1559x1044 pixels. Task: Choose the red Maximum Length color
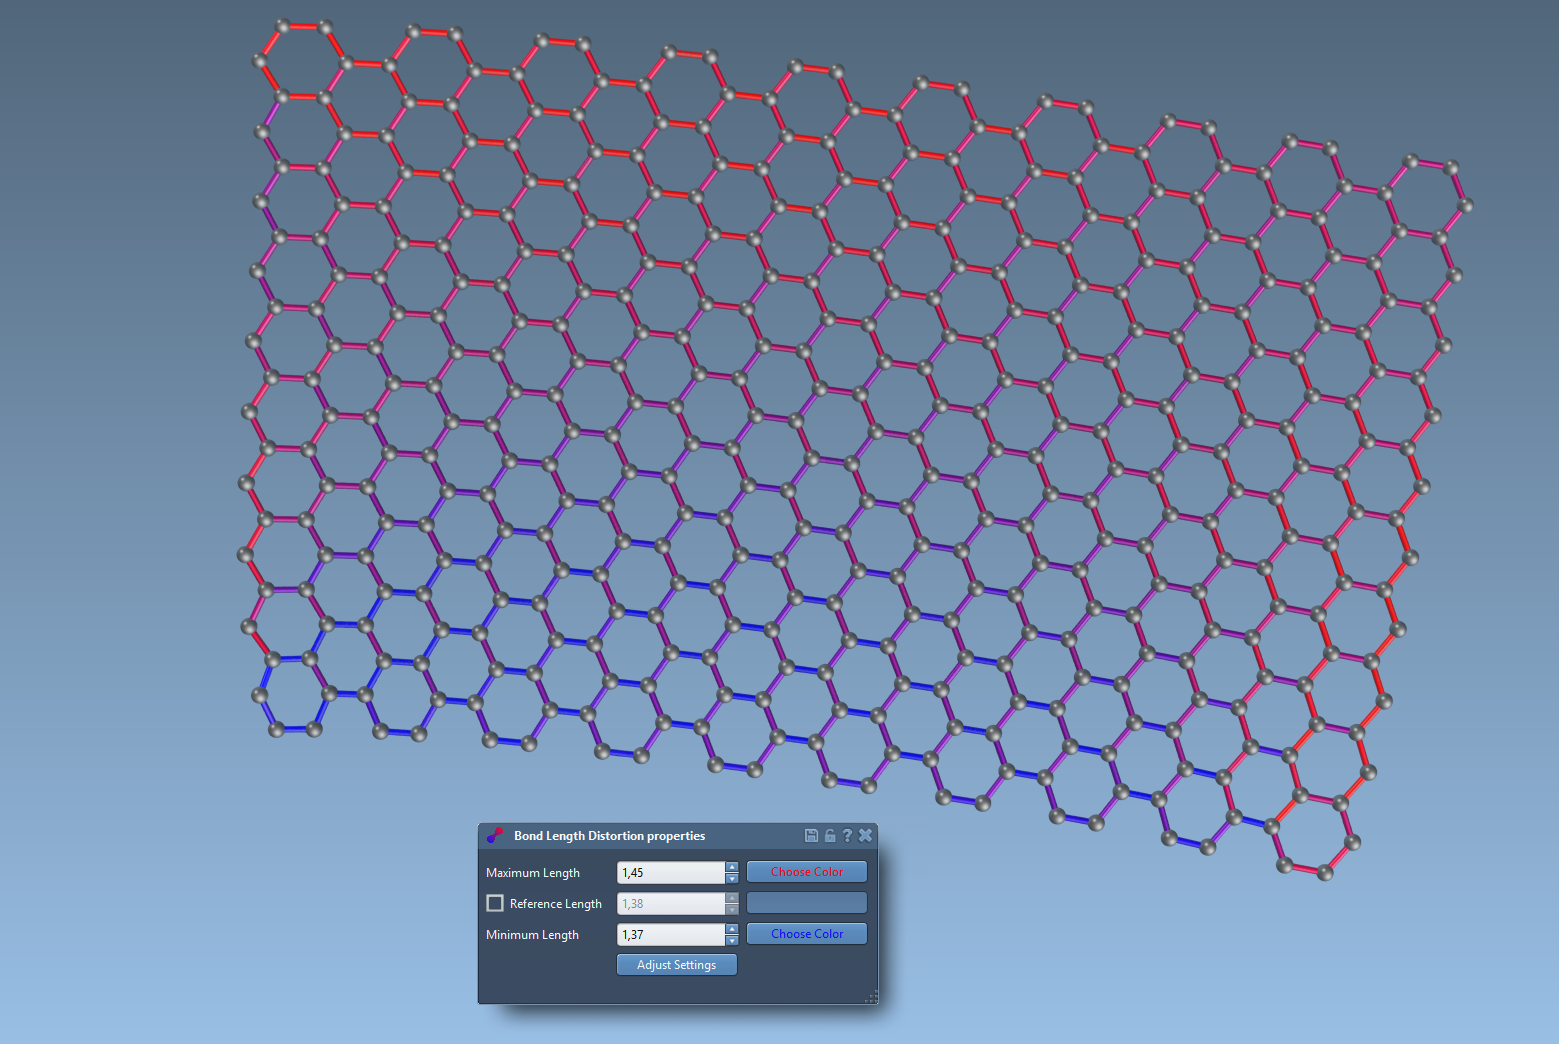point(806,872)
